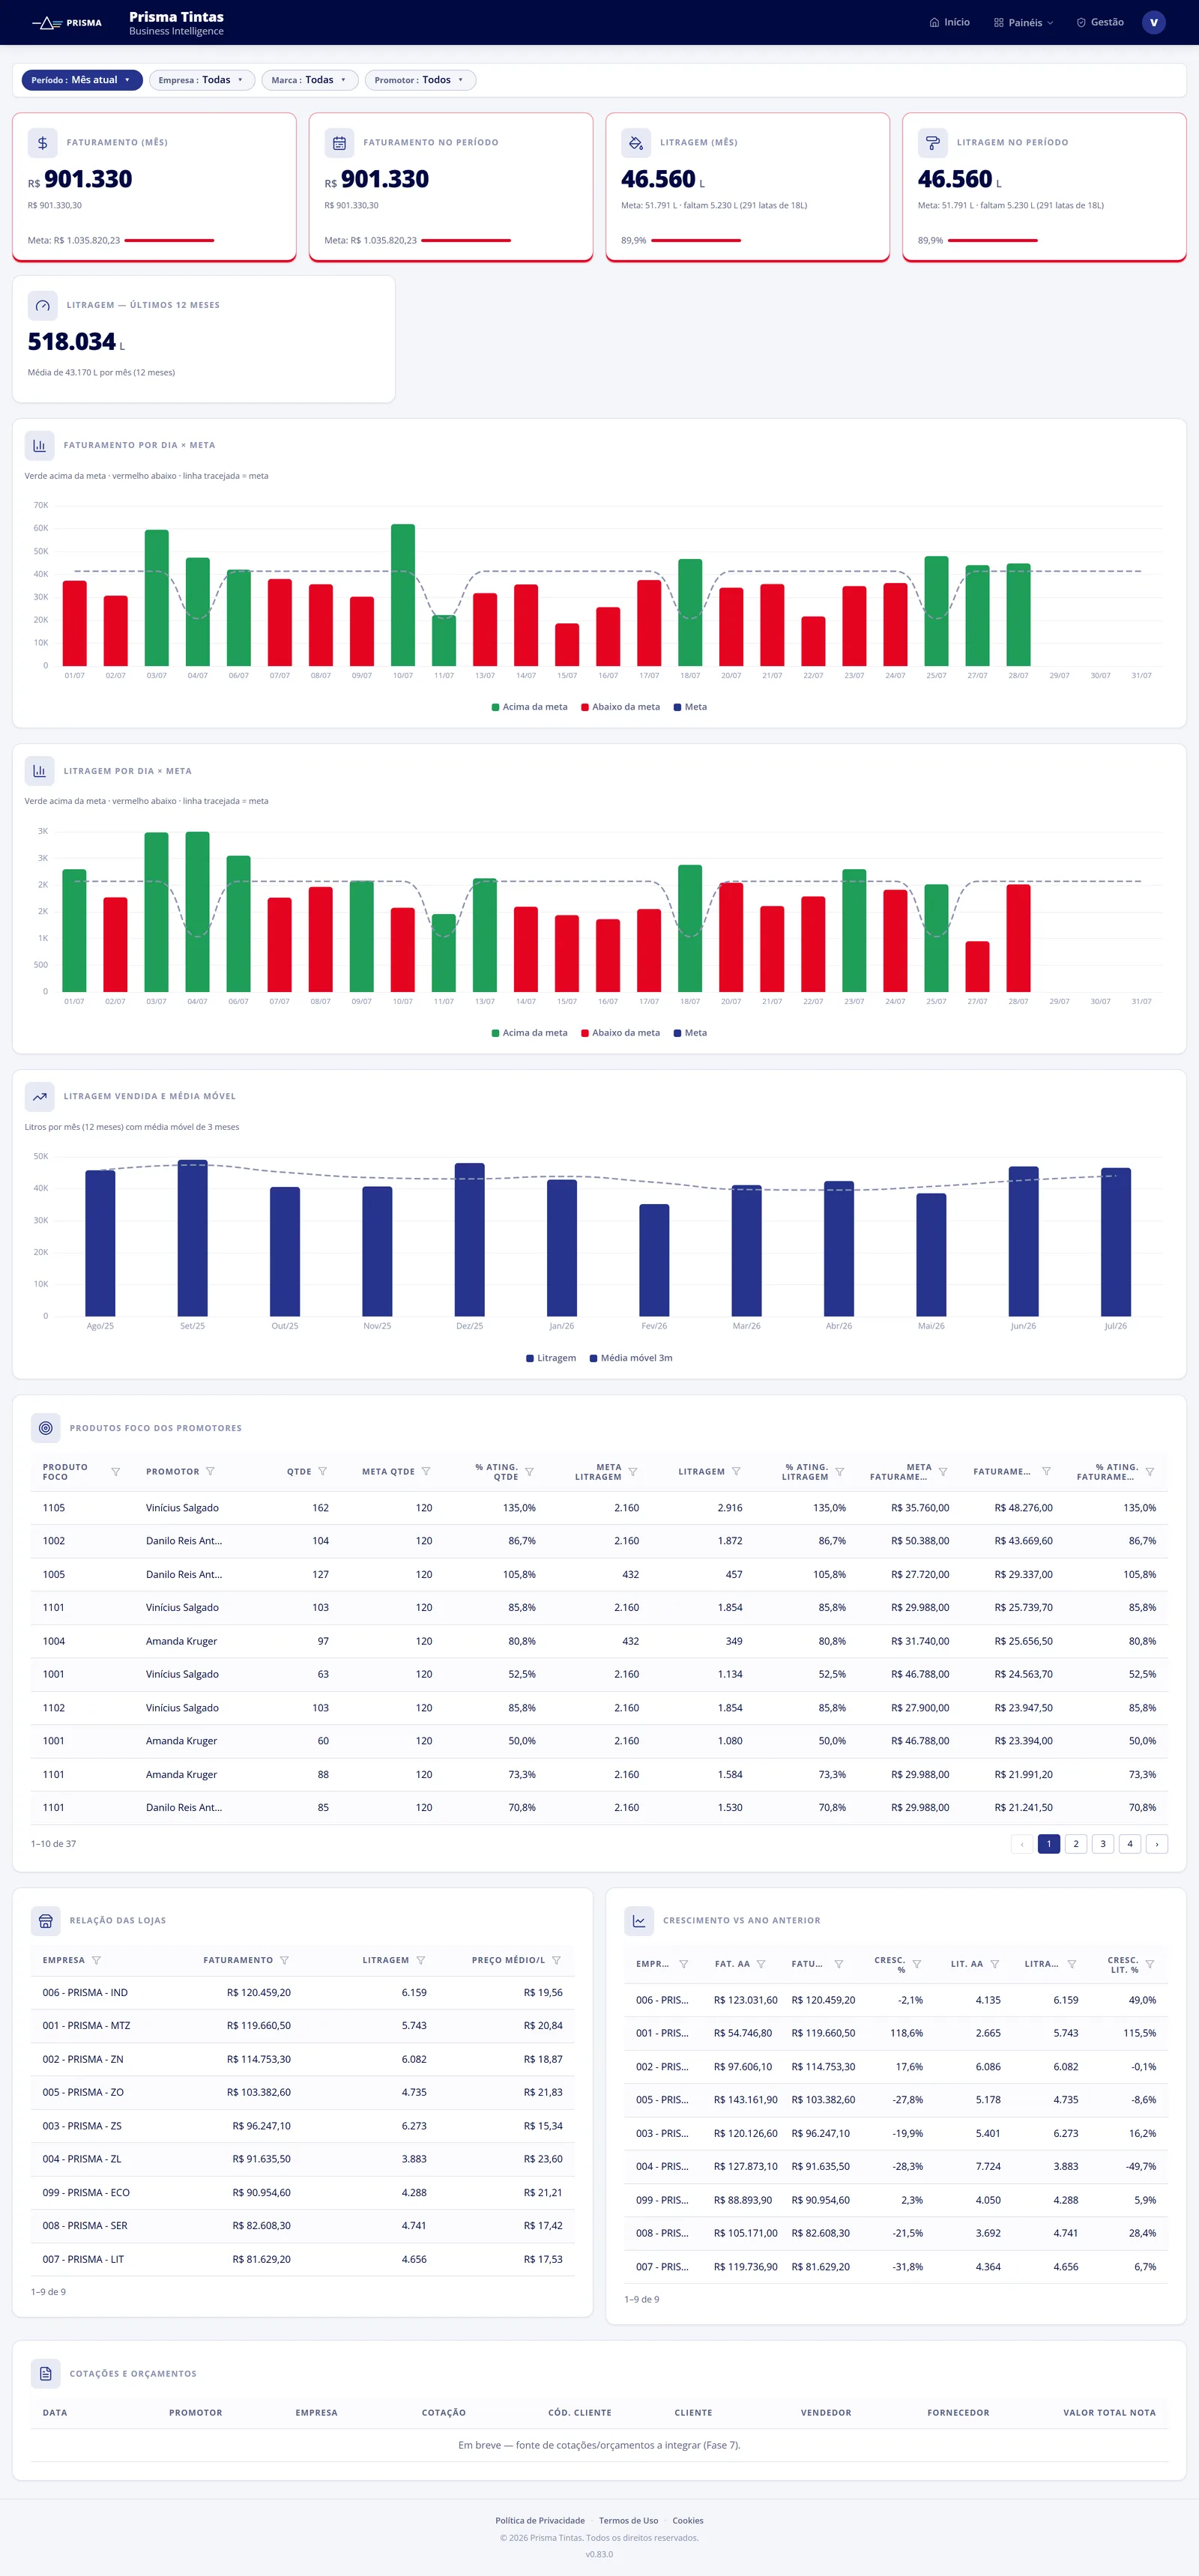
Task: Click the calendar icon on Faturamento no Período card
Action: (x=339, y=143)
